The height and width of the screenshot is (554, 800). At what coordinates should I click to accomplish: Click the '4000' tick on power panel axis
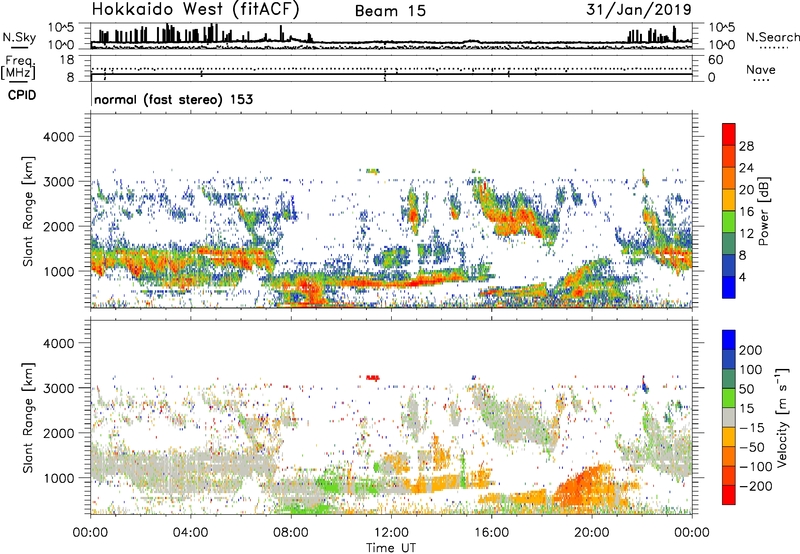click(59, 137)
